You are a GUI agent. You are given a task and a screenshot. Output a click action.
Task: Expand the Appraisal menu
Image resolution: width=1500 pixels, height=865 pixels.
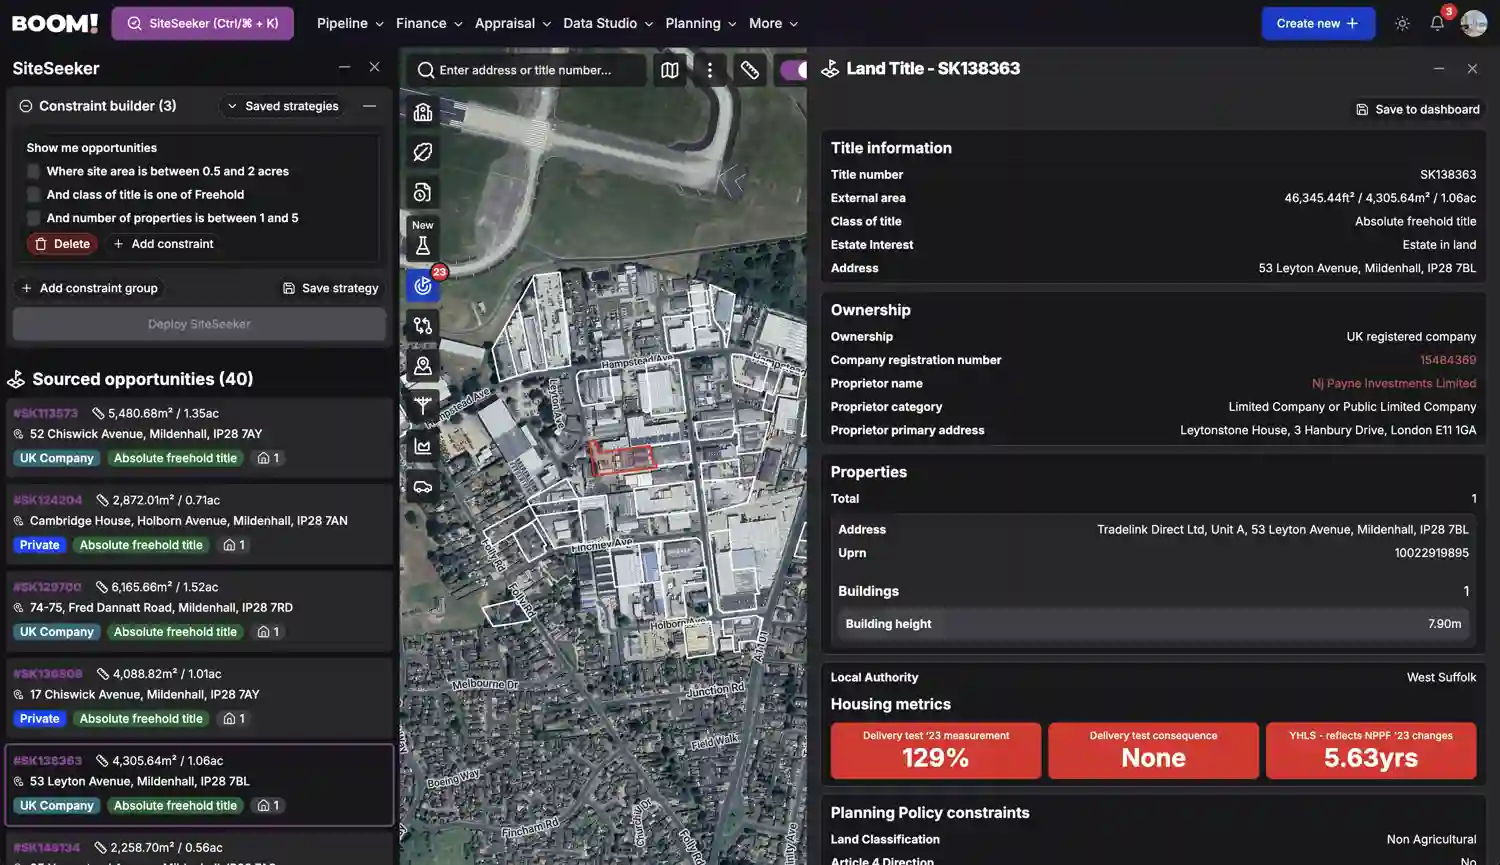513,23
